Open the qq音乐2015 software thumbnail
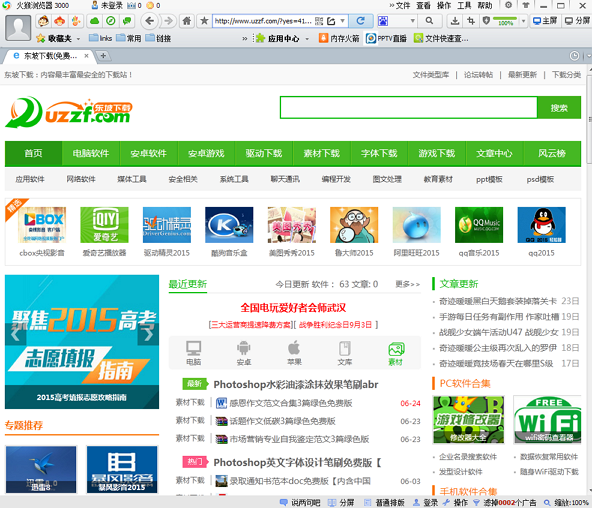 click(x=479, y=225)
